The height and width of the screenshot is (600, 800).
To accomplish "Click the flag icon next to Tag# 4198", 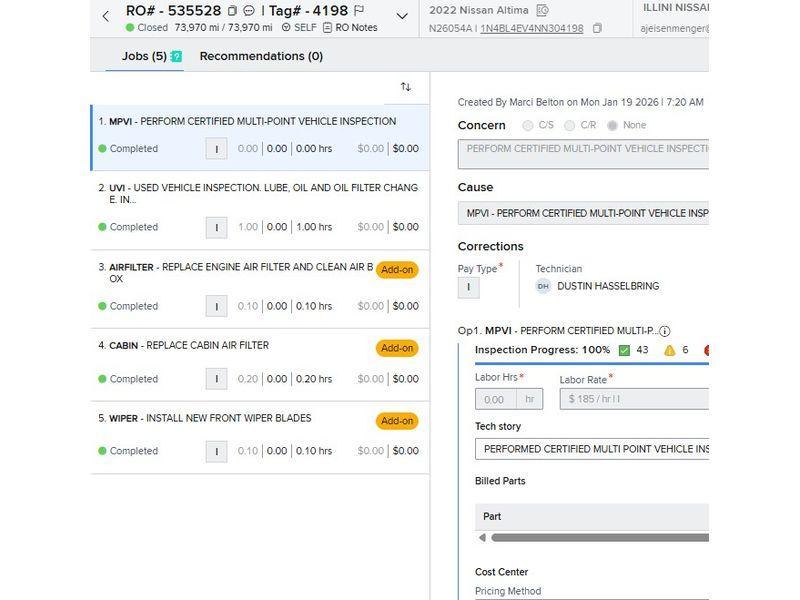I will [x=359, y=11].
